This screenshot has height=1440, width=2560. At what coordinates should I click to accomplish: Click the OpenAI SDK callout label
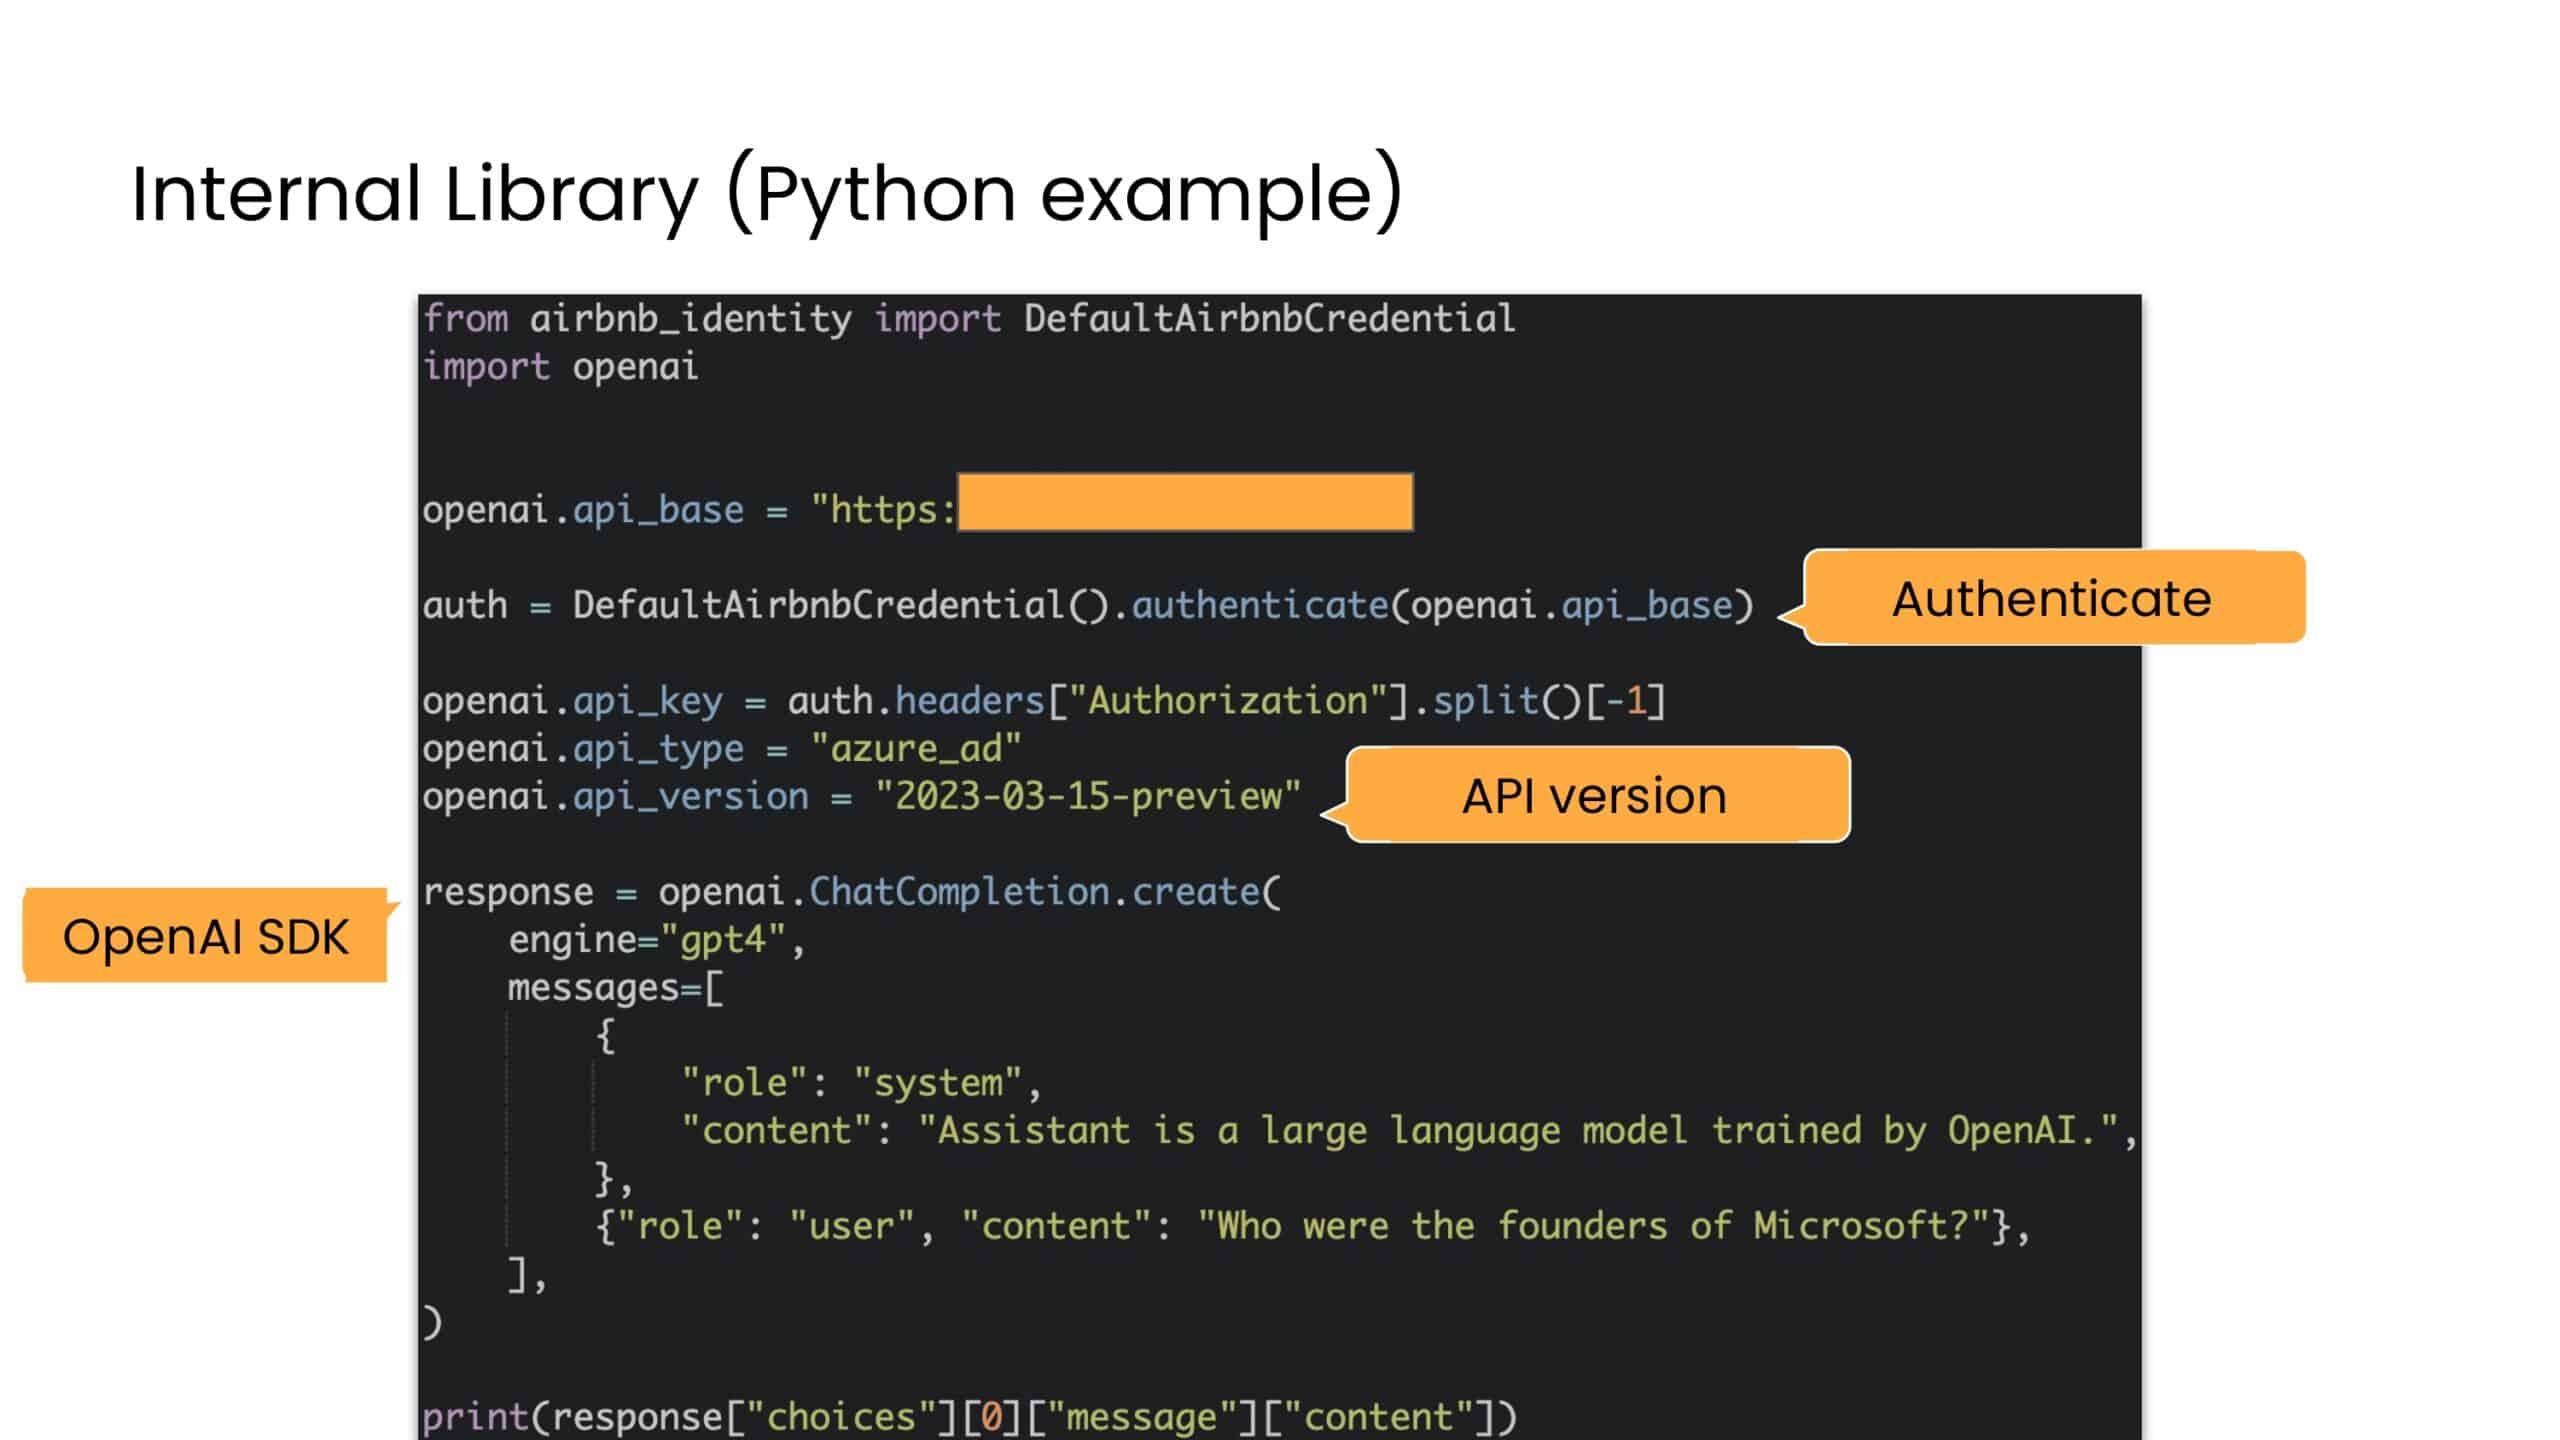pos(206,937)
